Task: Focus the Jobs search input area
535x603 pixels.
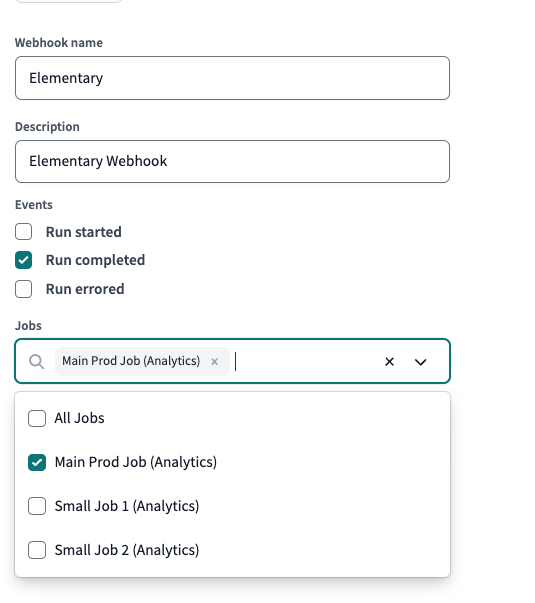Action: pyautogui.click(x=304, y=361)
